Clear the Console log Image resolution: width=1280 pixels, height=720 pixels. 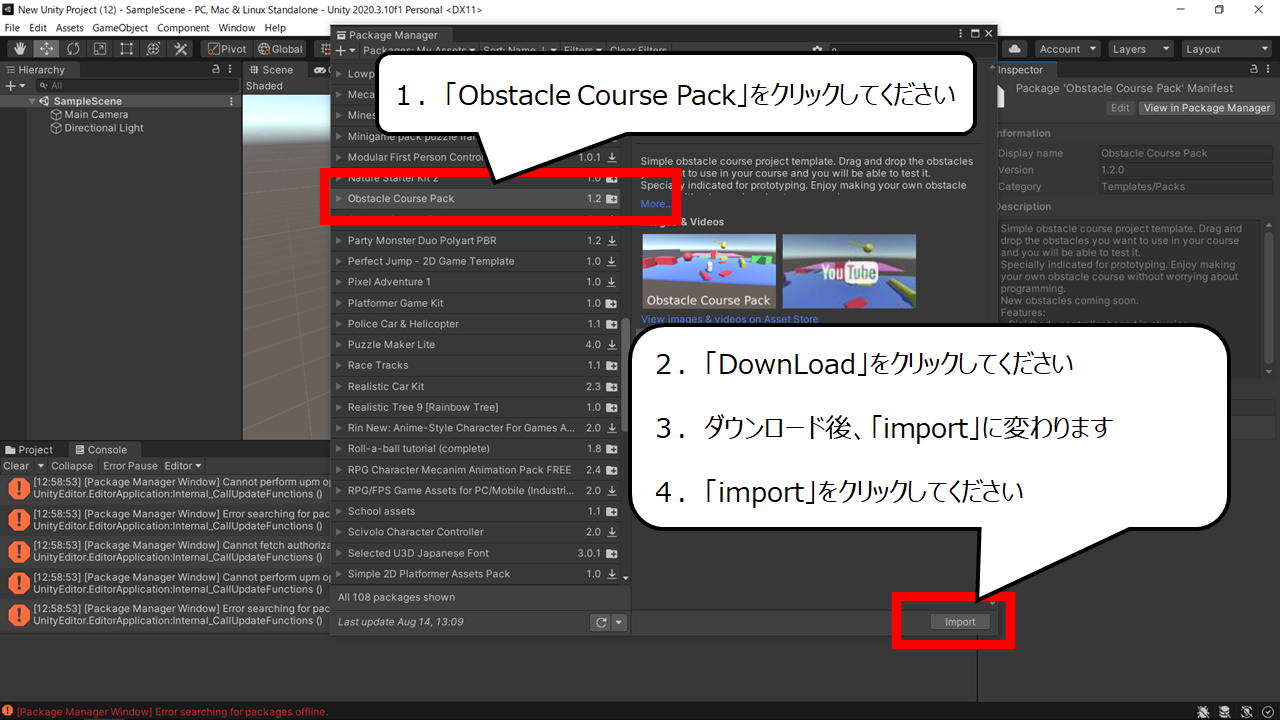pyautogui.click(x=16, y=466)
